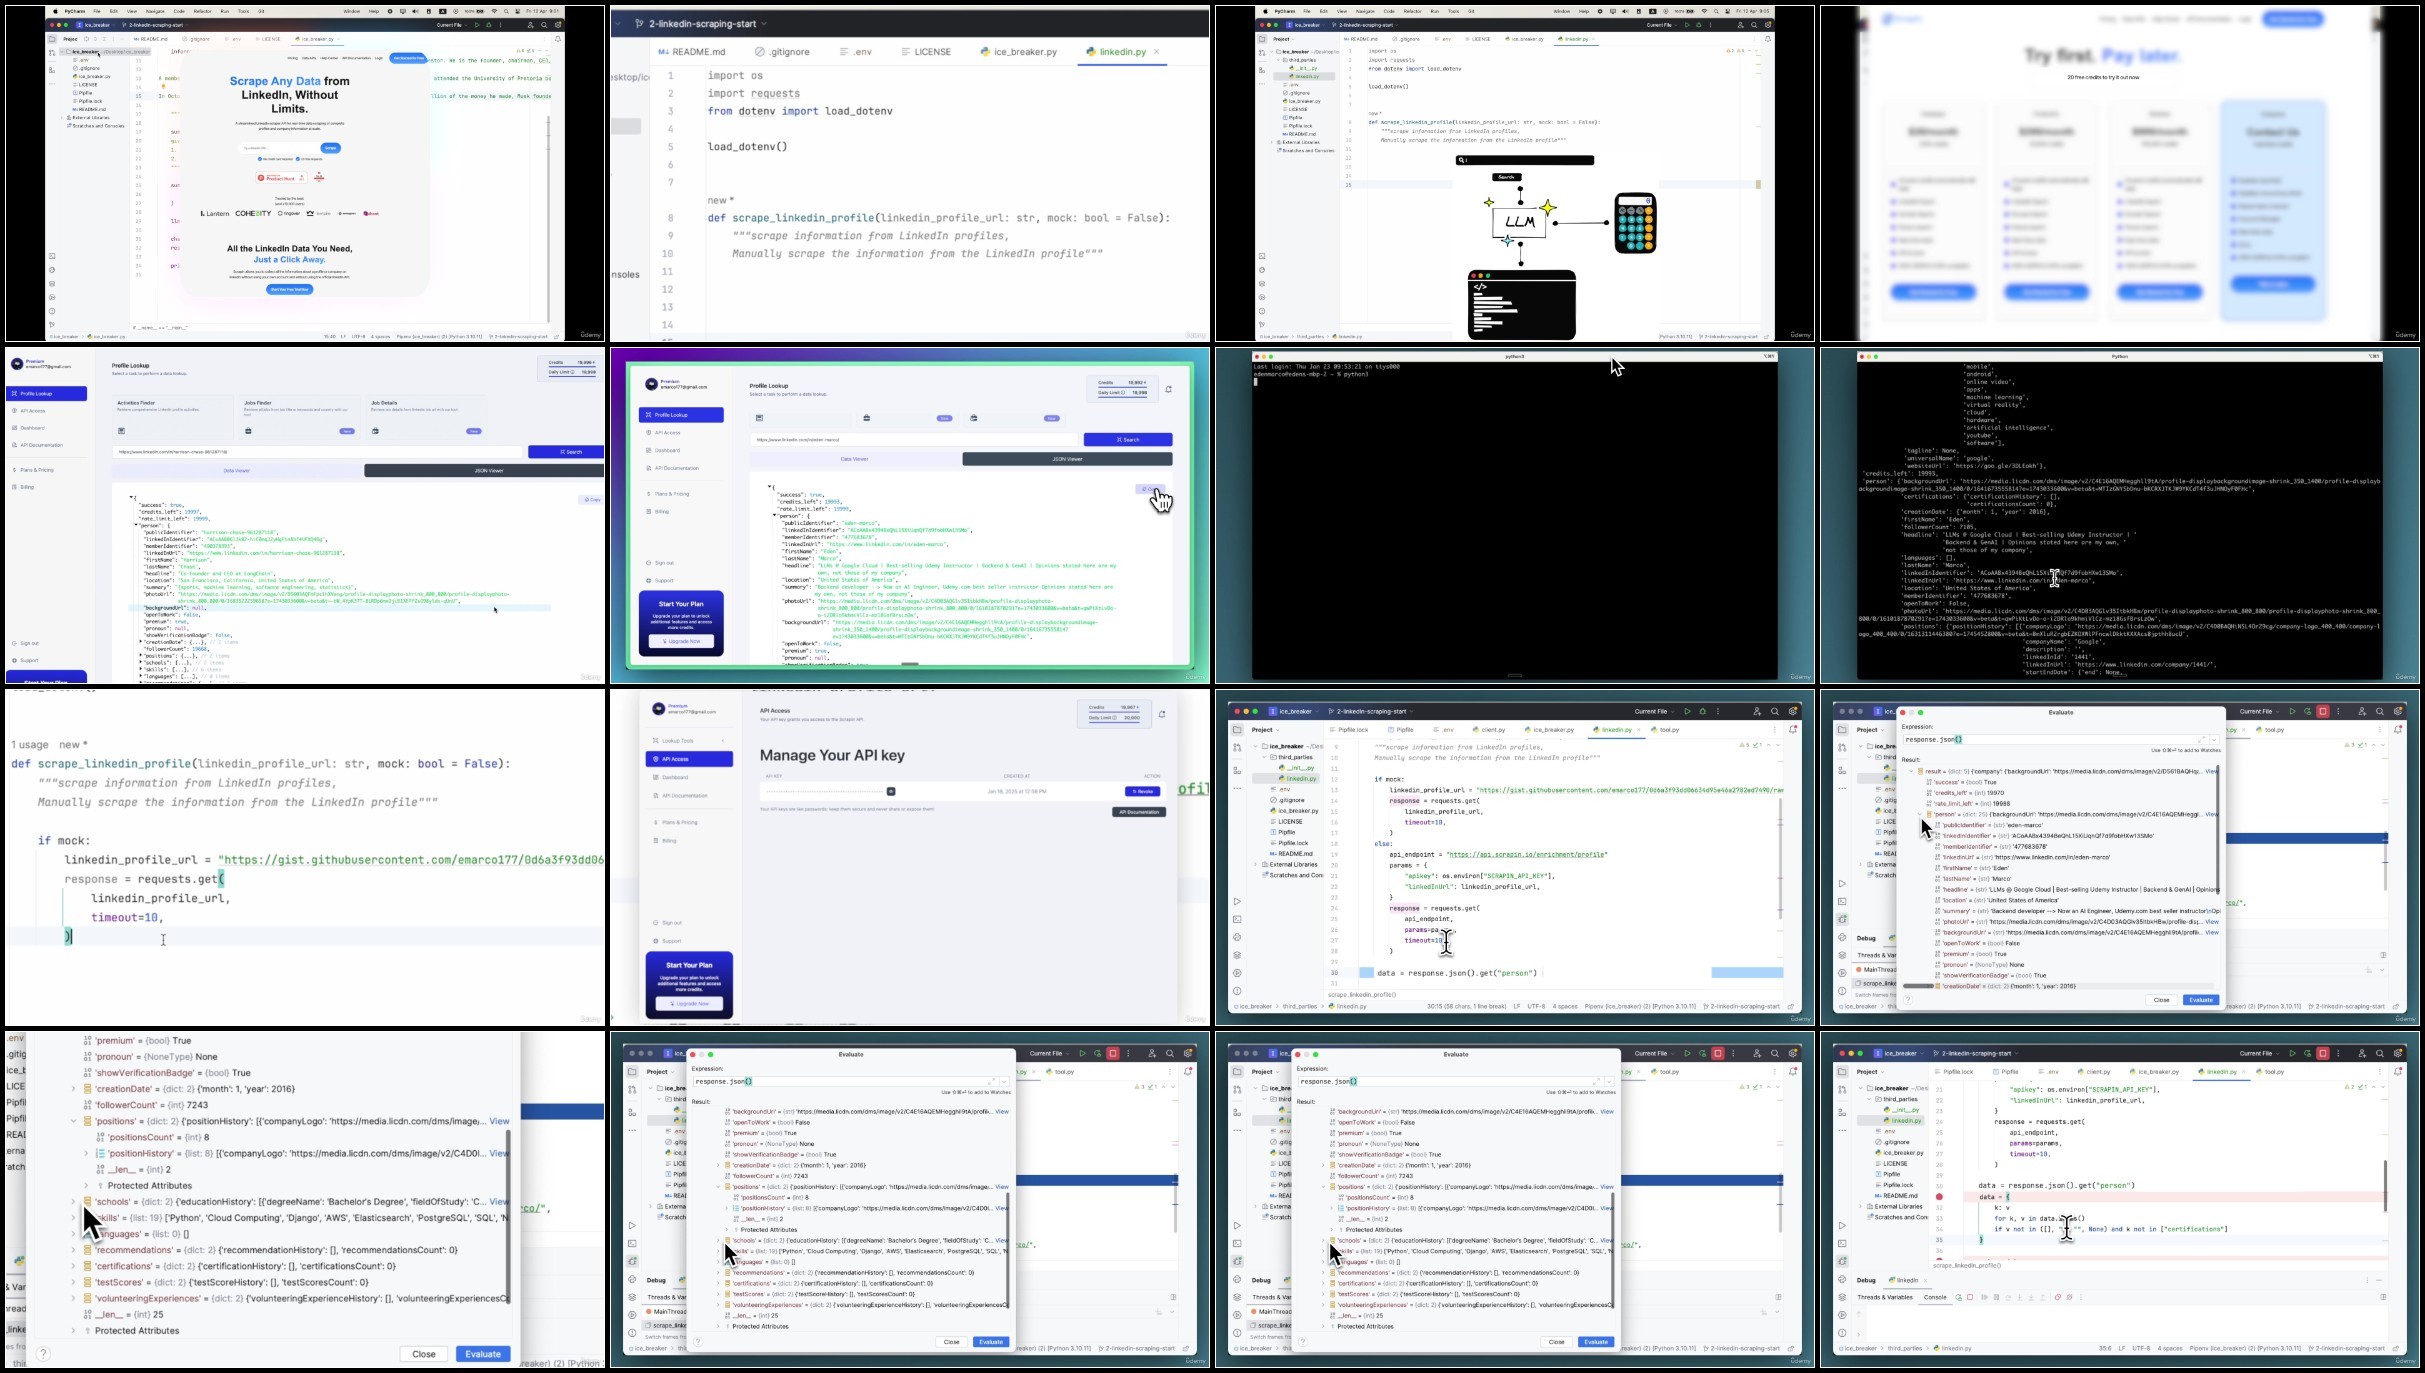Open Notifications bell in api_endpoint PyCharm frame

click(1794, 730)
